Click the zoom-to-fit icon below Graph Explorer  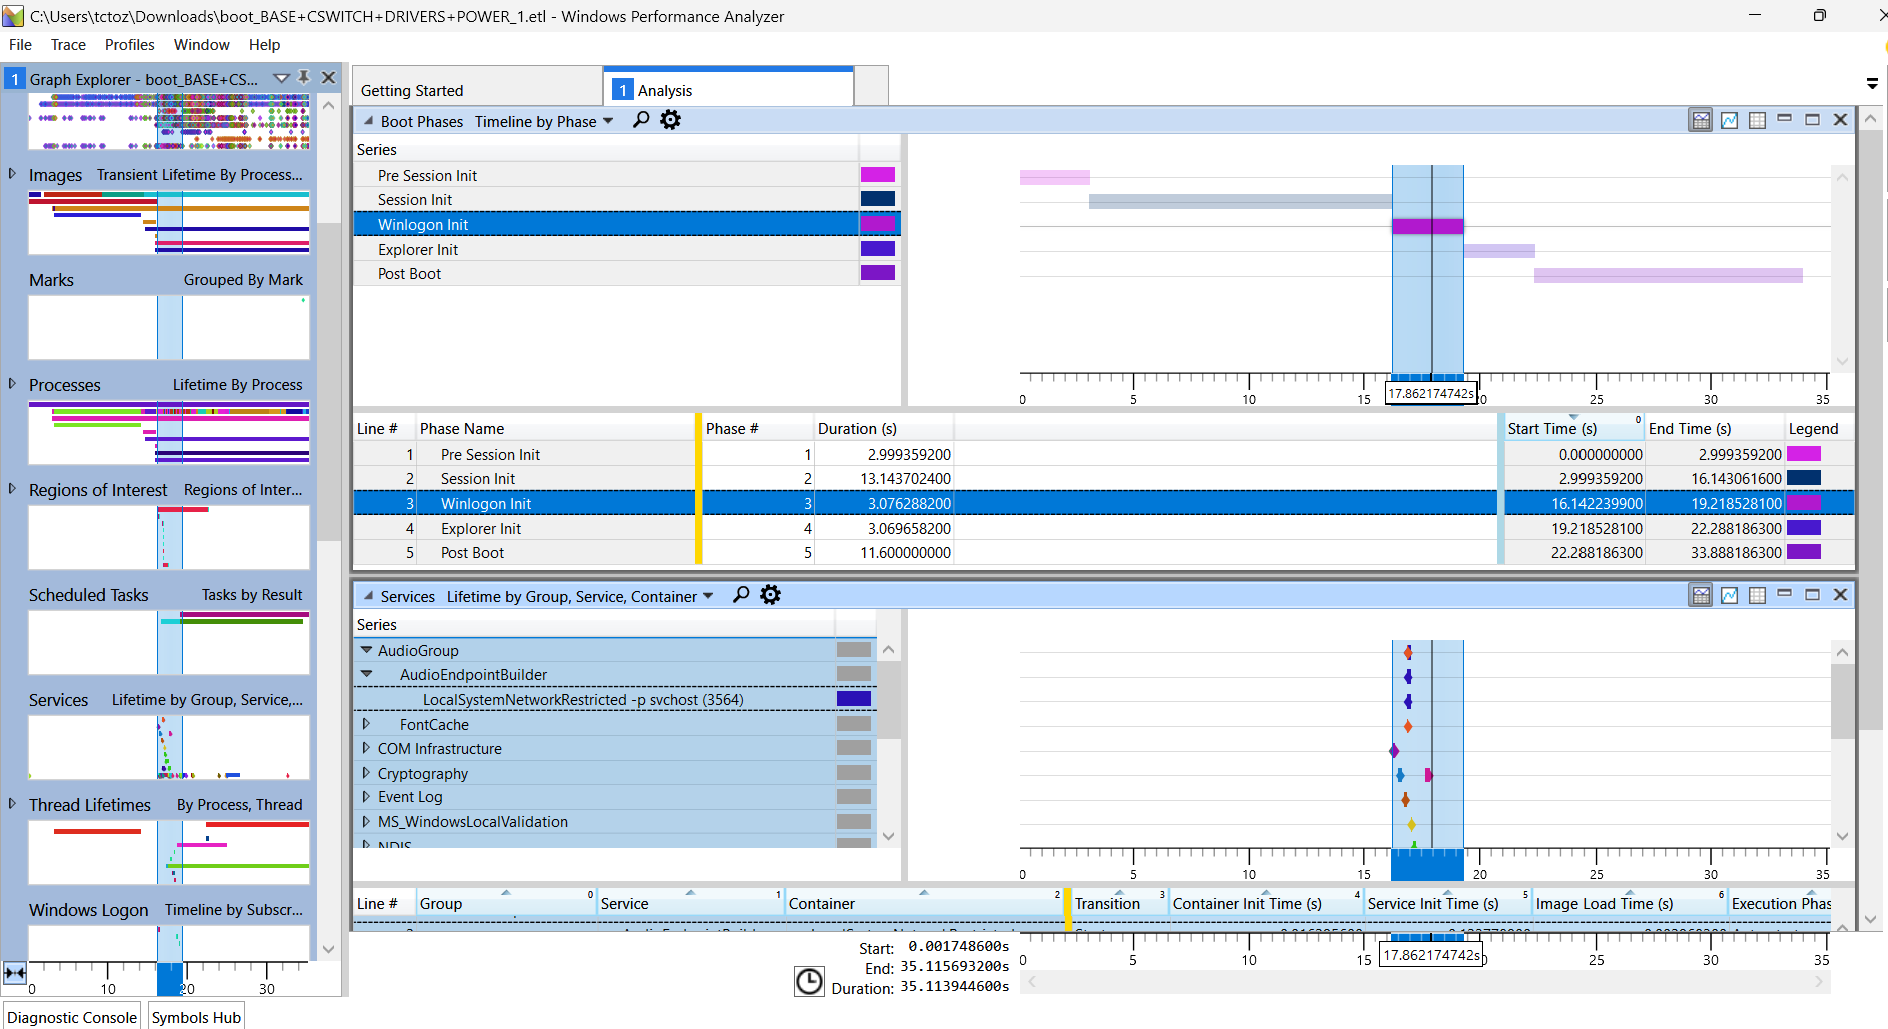click(x=15, y=972)
